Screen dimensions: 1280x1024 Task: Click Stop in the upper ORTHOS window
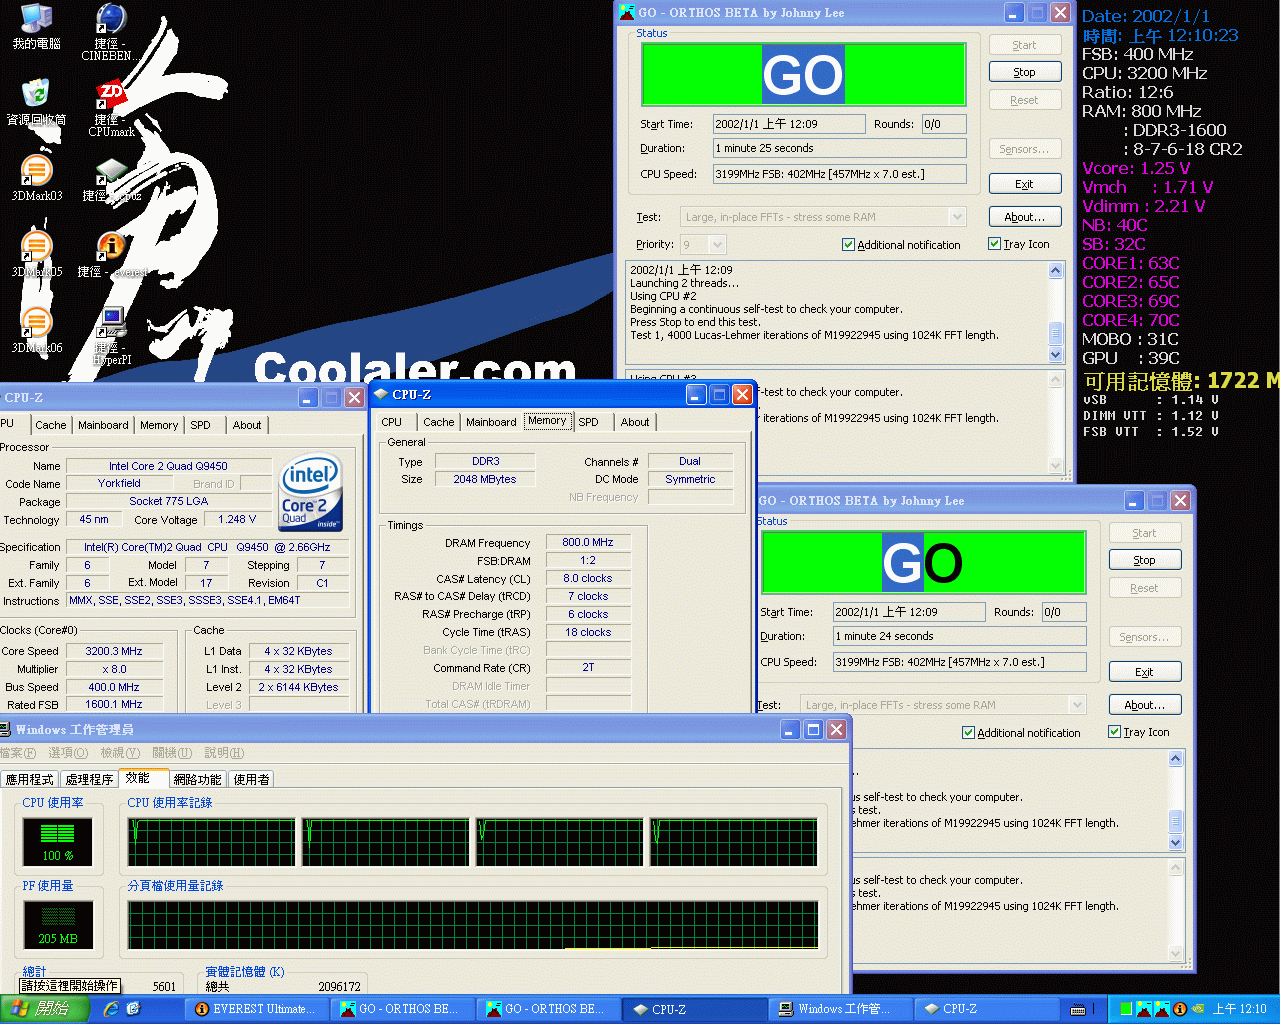pyautogui.click(x=1025, y=72)
